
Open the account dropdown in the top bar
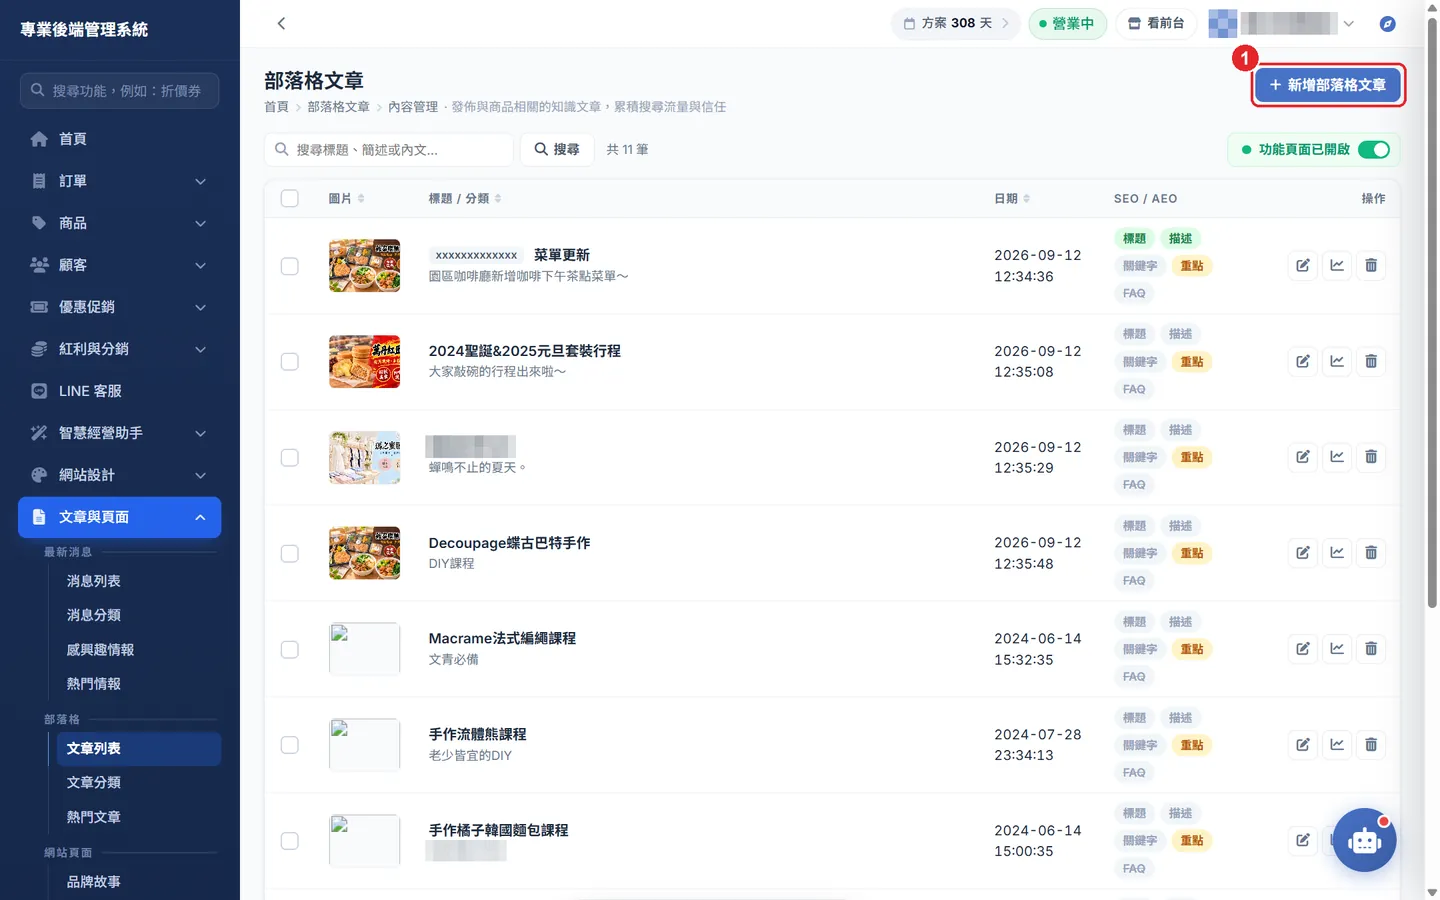click(x=1282, y=23)
